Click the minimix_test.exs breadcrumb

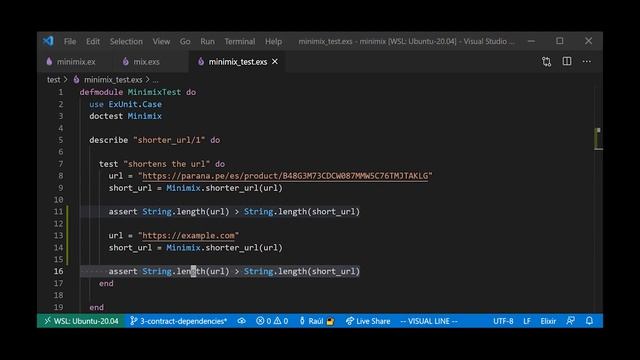[x=113, y=80]
